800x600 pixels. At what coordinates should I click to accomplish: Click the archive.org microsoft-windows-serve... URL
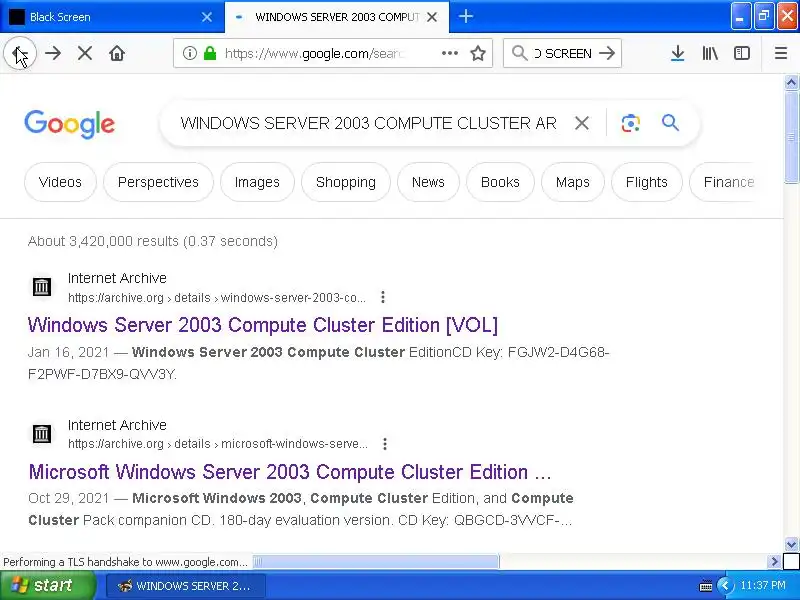click(x=218, y=444)
